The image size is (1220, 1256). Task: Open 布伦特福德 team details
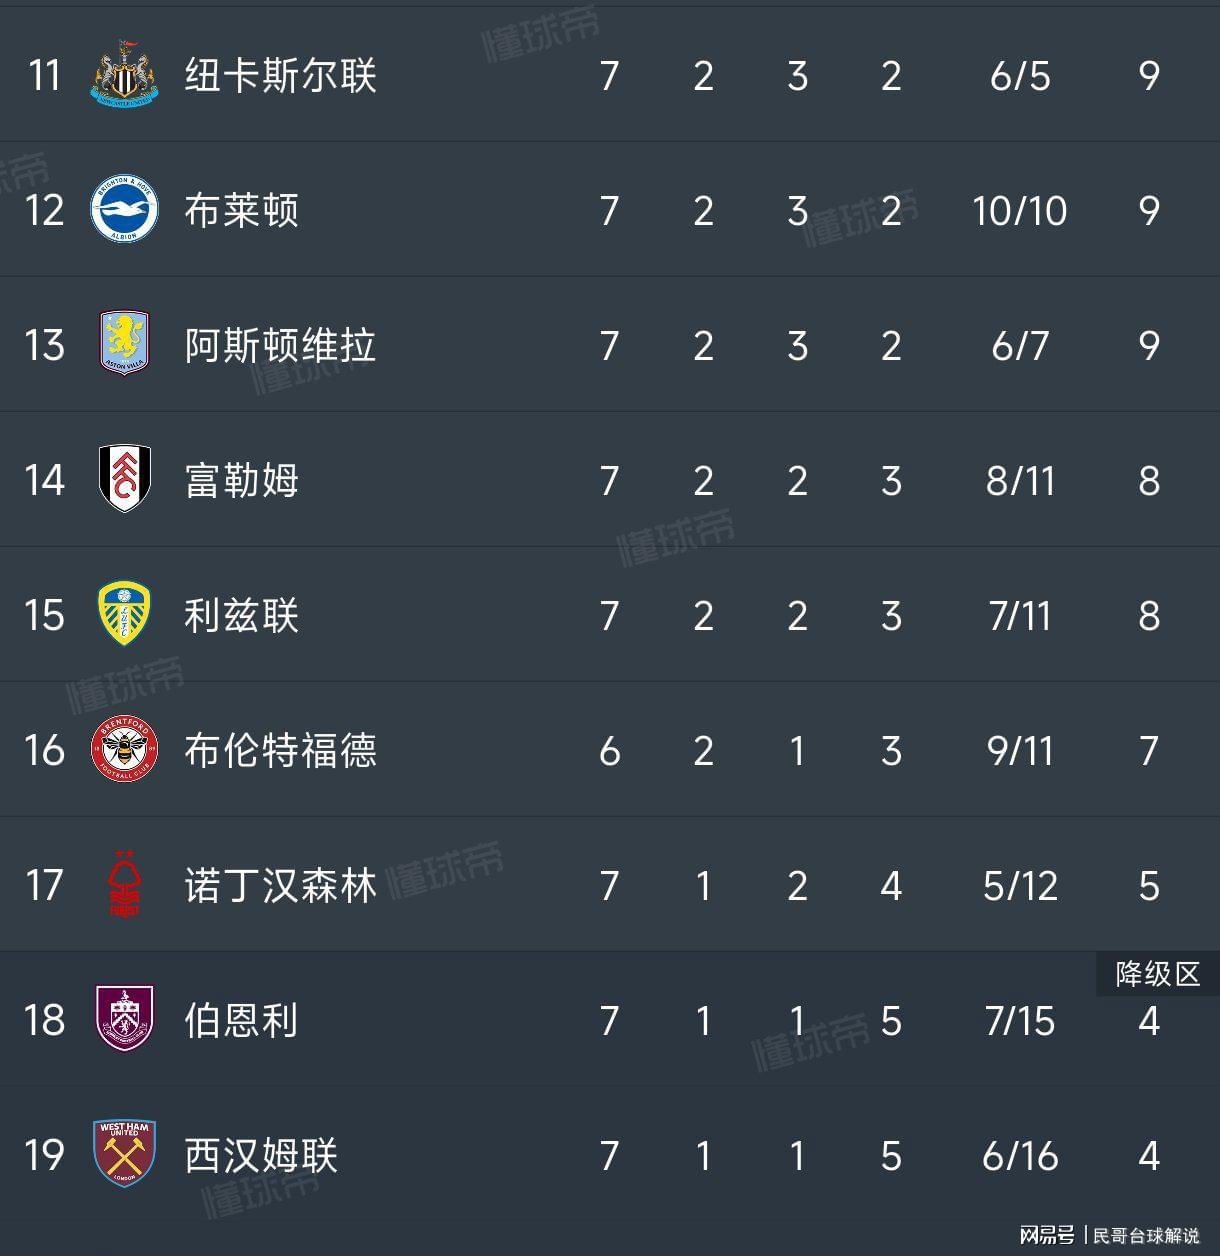pos(280,751)
